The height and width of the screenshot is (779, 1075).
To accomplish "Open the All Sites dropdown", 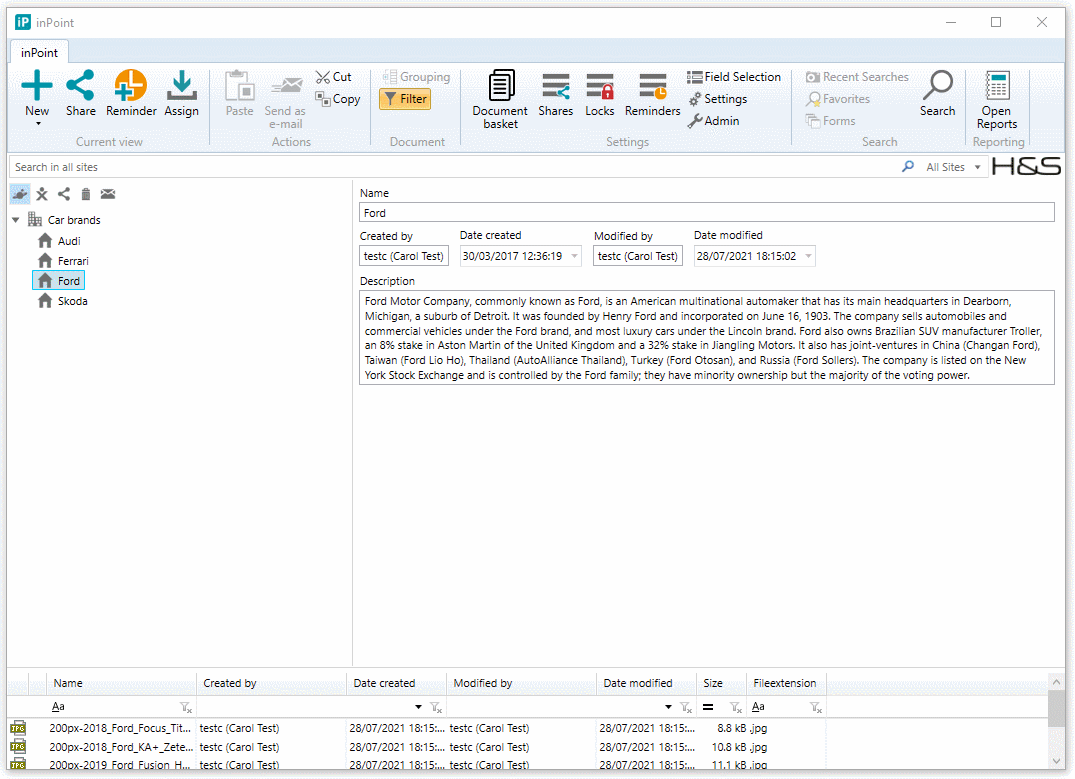I will (x=953, y=167).
